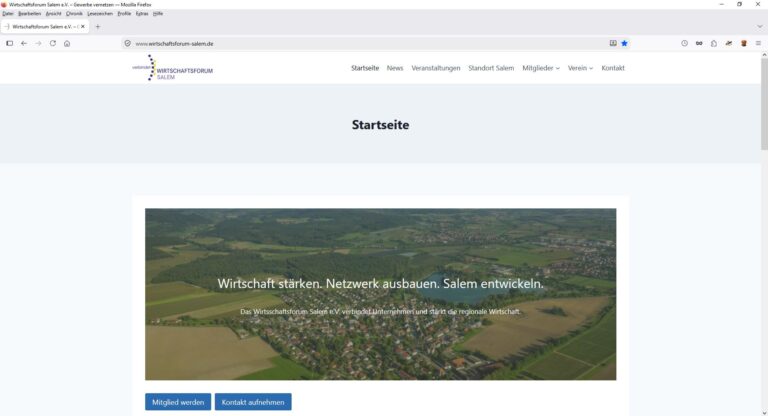Click the Mitglied werden button
The height and width of the screenshot is (416, 768).
point(178,402)
